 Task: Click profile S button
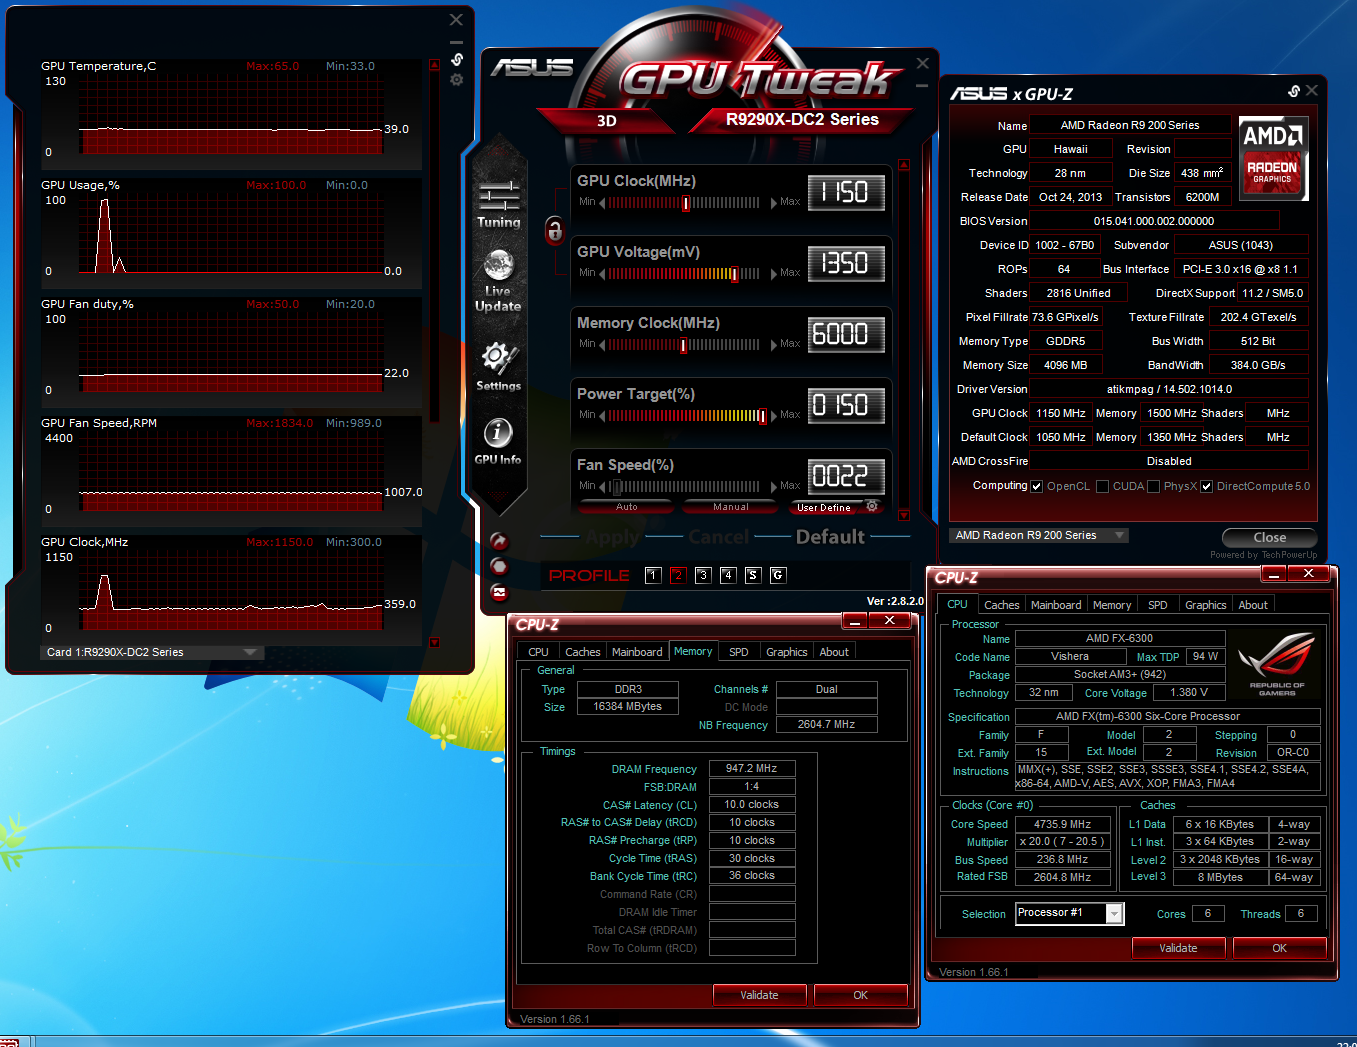coord(753,575)
